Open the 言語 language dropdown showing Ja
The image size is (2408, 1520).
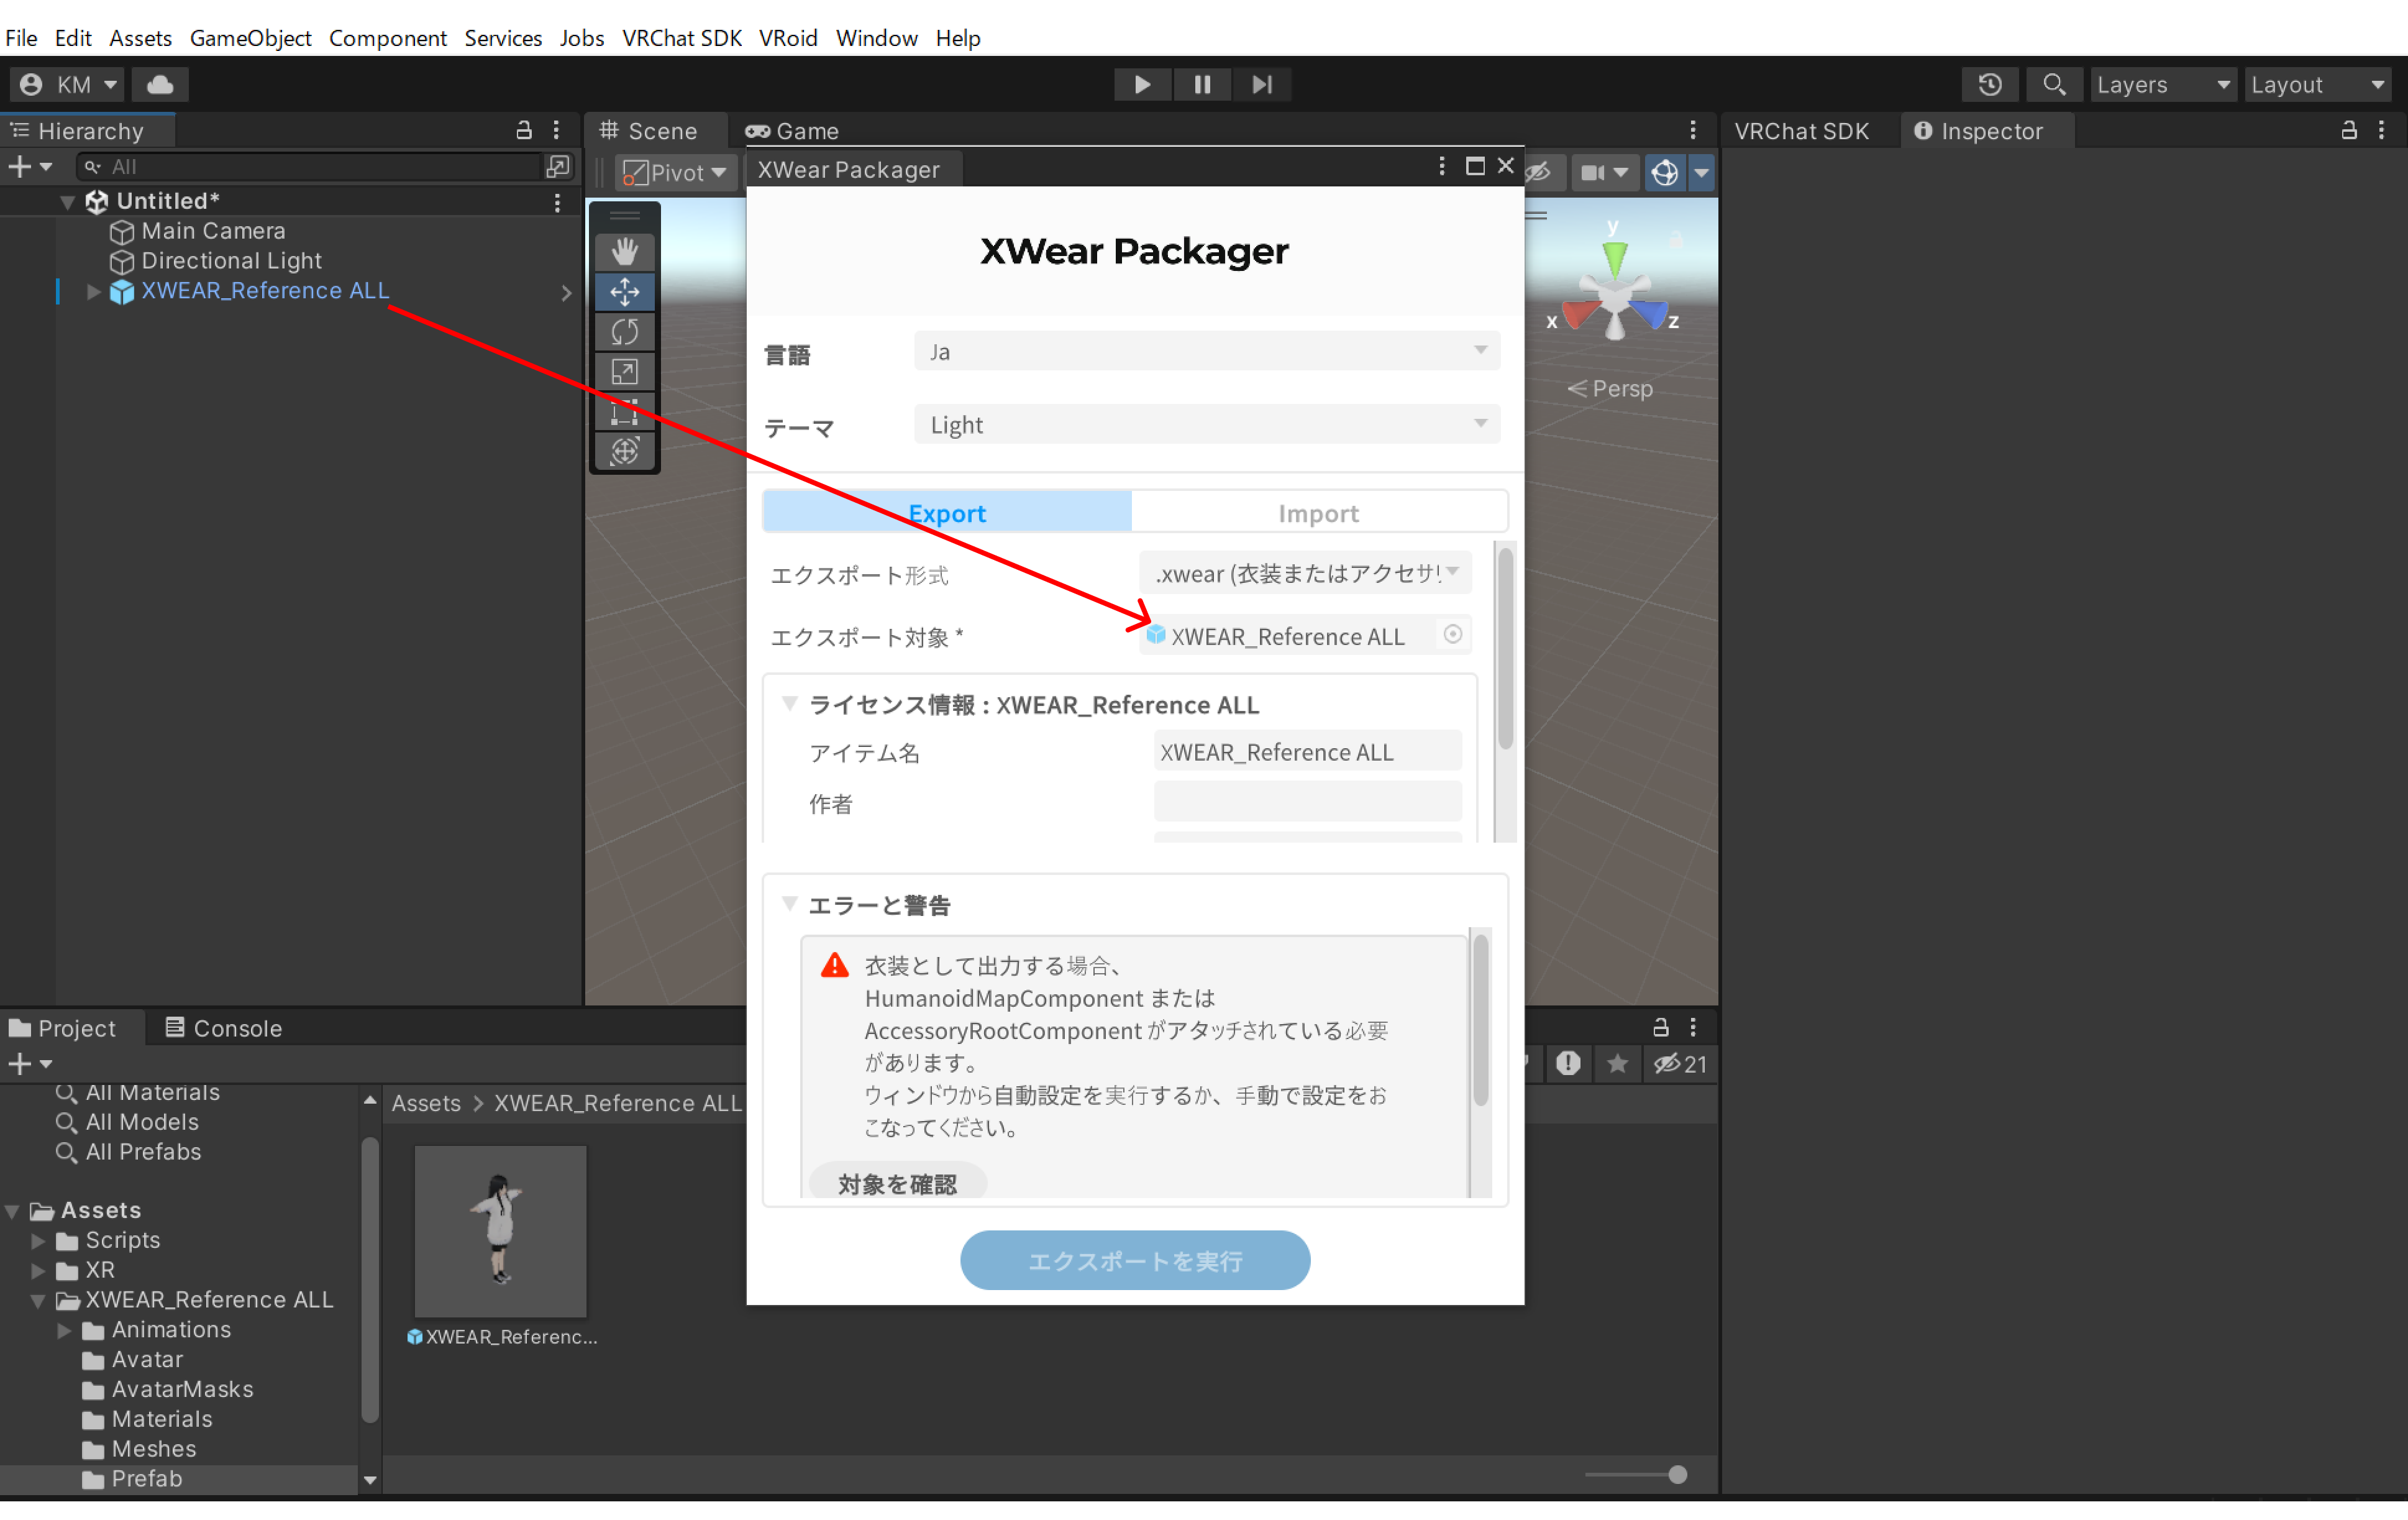(x=1206, y=351)
